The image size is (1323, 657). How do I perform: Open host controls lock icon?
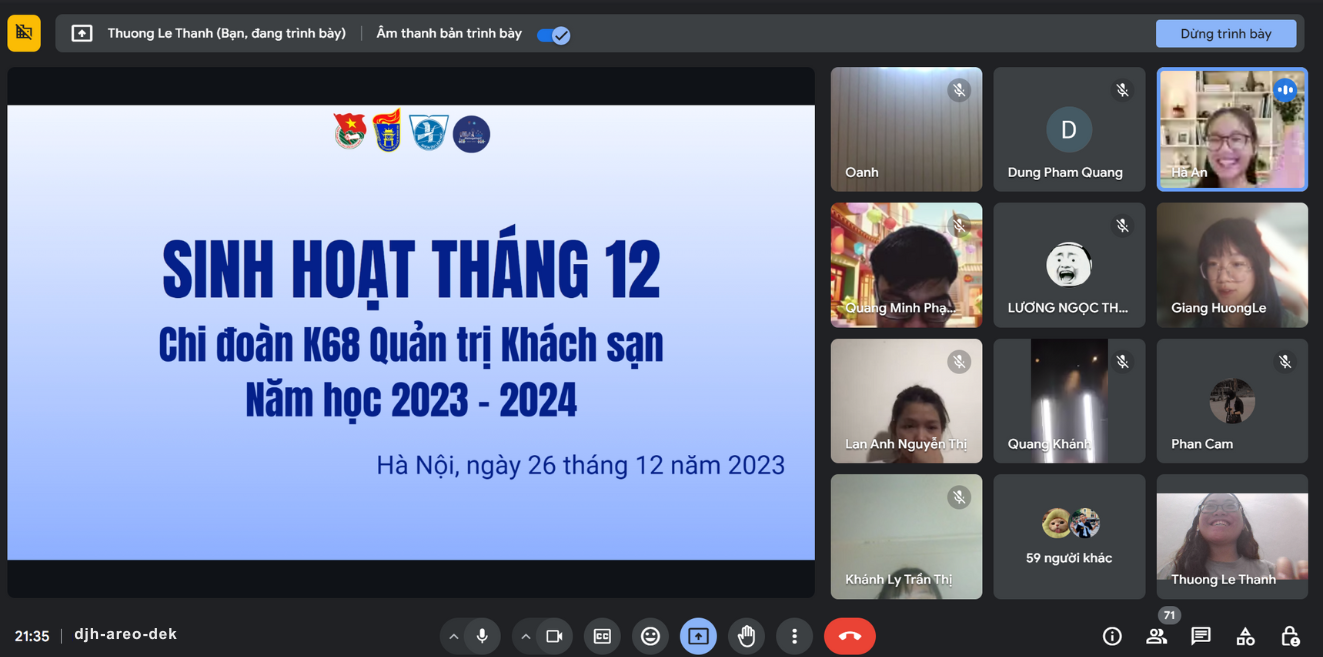(1290, 636)
